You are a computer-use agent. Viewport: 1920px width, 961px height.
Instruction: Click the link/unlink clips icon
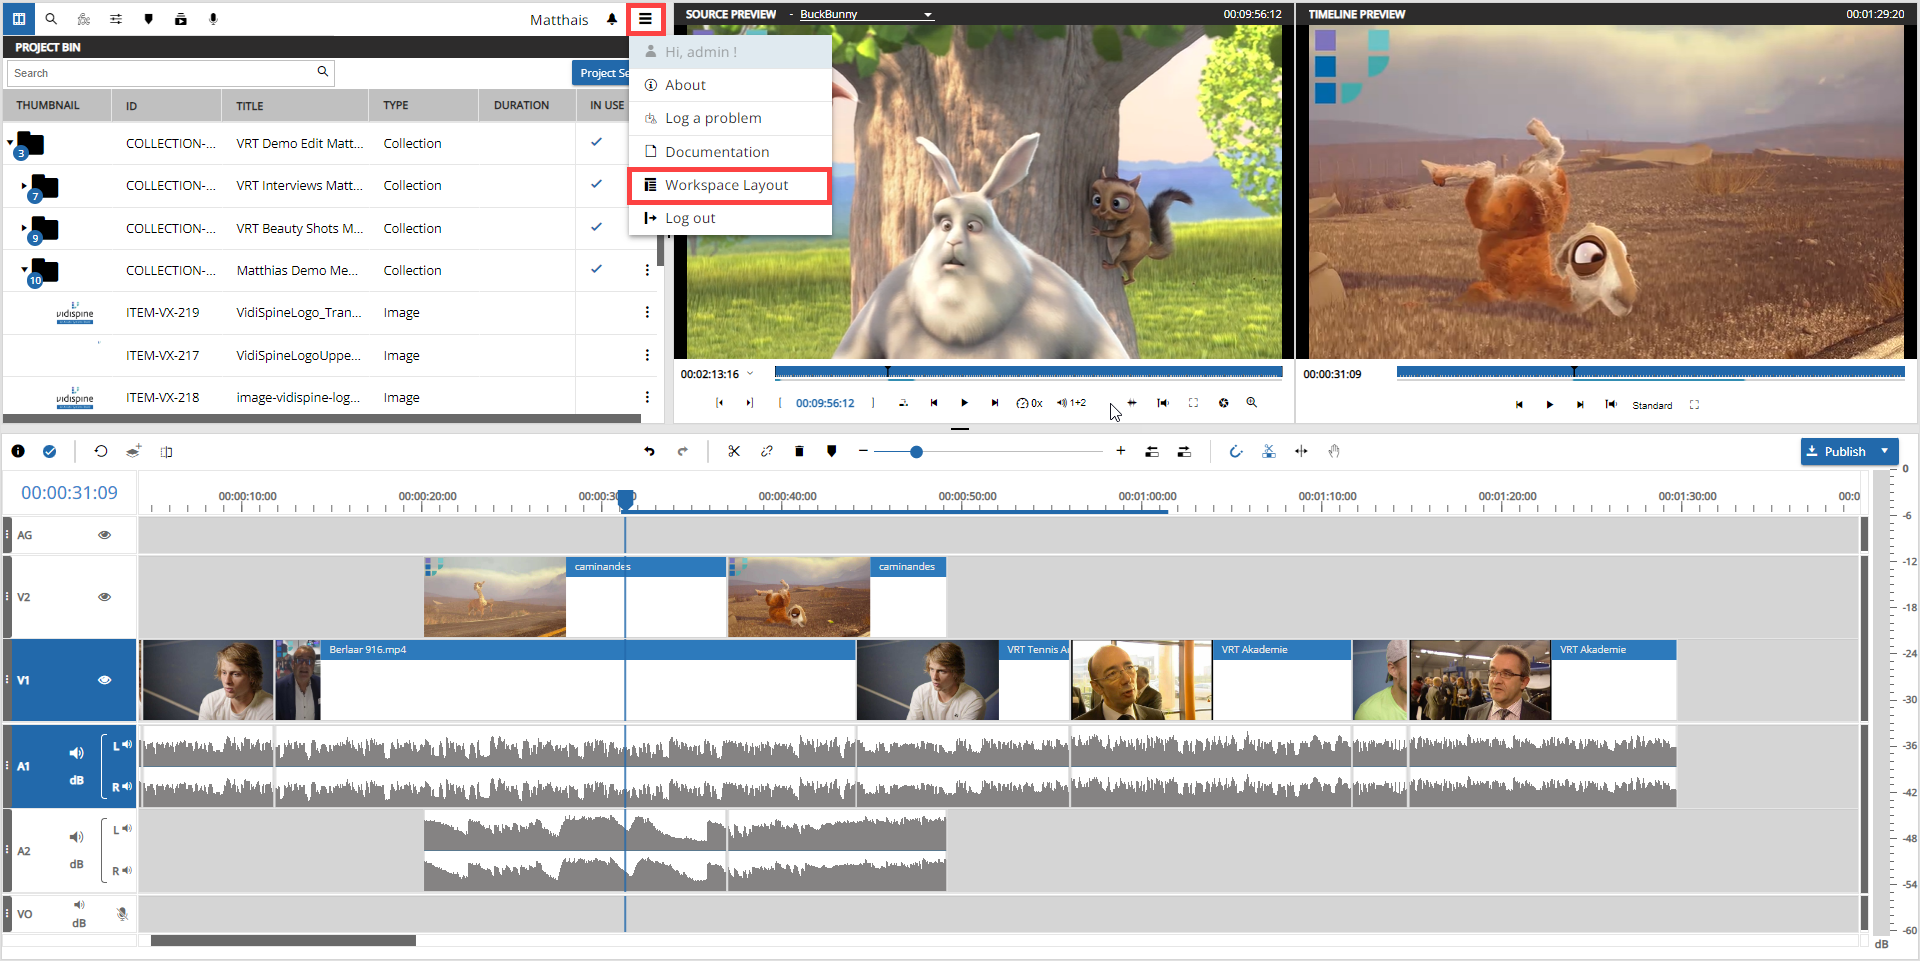pos(767,452)
